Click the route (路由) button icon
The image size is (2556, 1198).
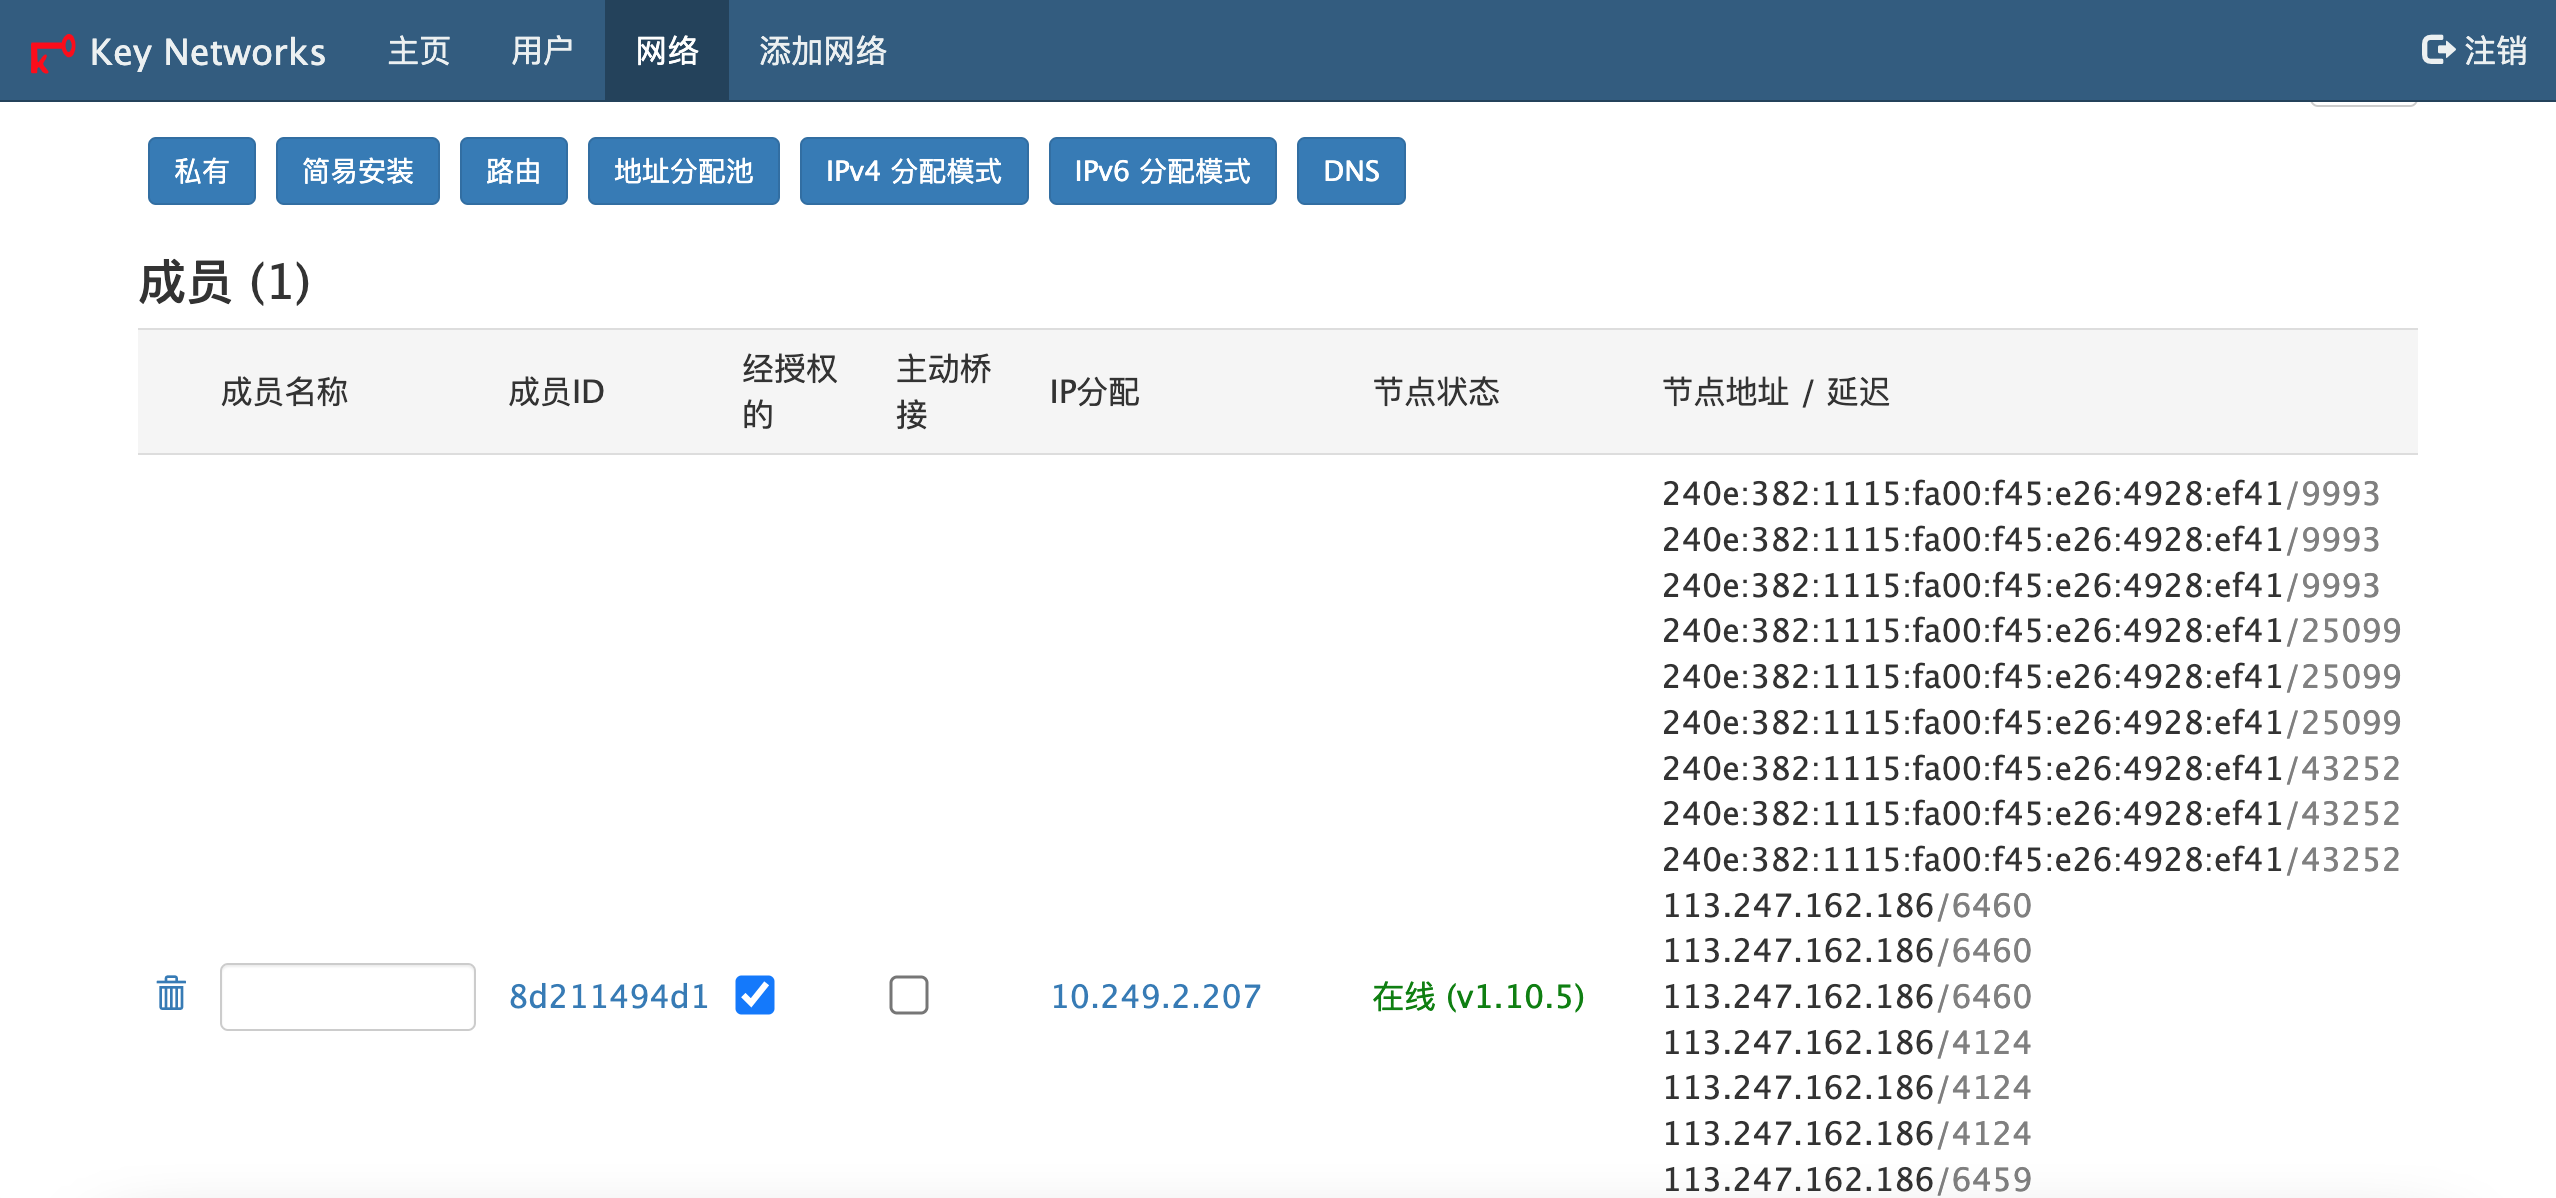point(512,171)
